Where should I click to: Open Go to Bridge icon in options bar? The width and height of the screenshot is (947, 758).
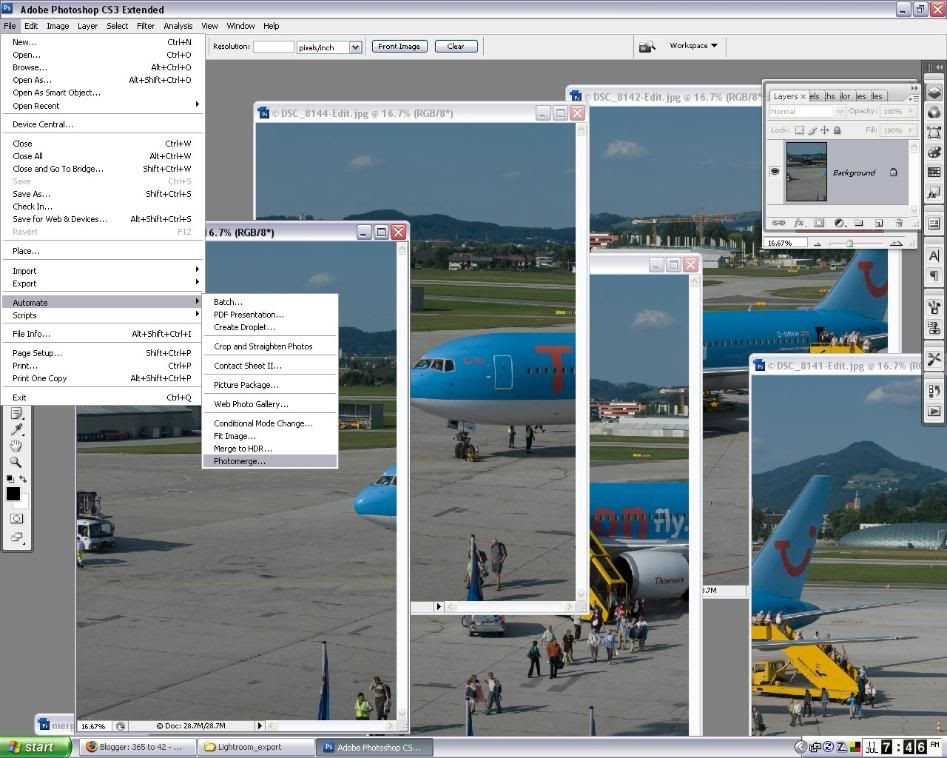[647, 47]
